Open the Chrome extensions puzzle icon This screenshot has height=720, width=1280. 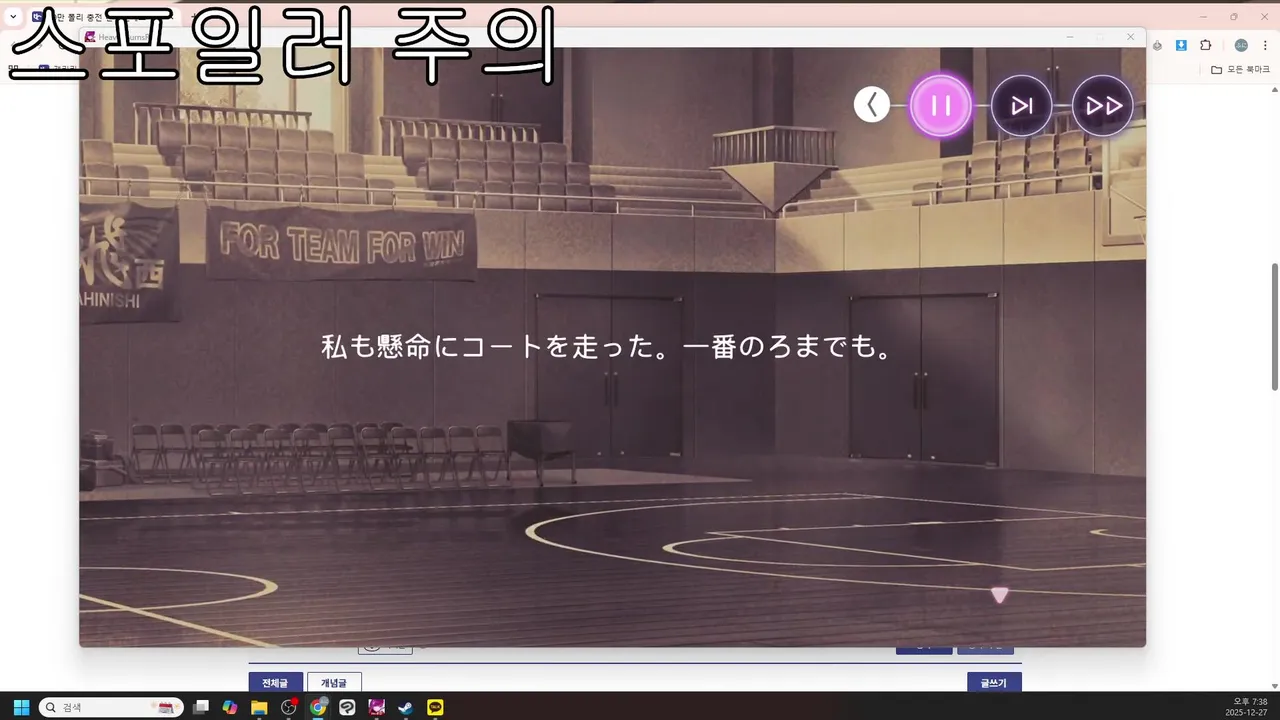coord(1205,45)
